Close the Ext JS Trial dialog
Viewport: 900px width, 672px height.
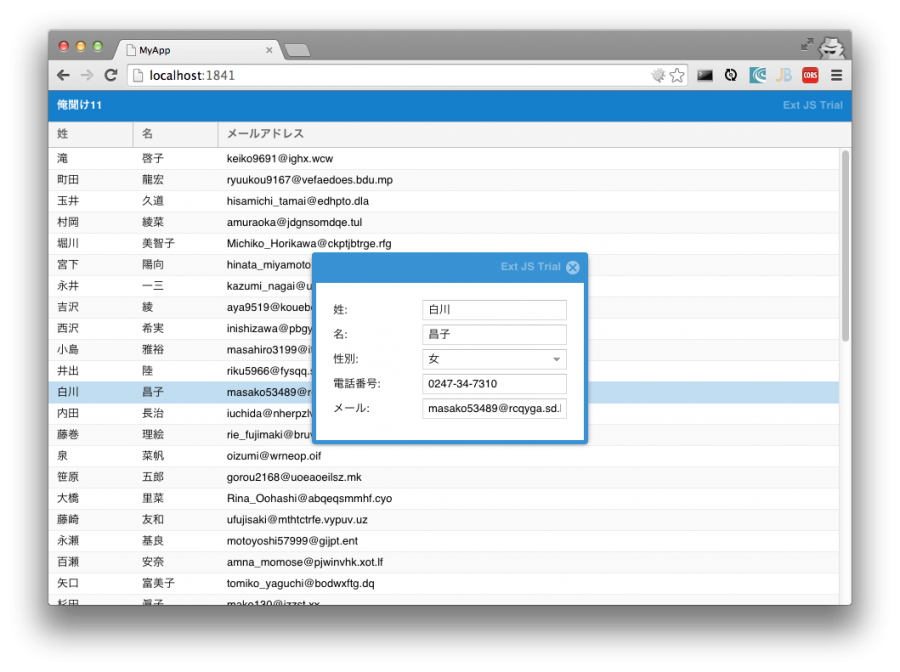click(x=572, y=267)
